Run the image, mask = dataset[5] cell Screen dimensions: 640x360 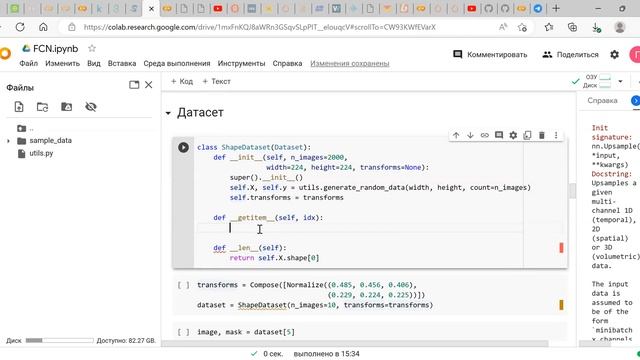coord(183,332)
